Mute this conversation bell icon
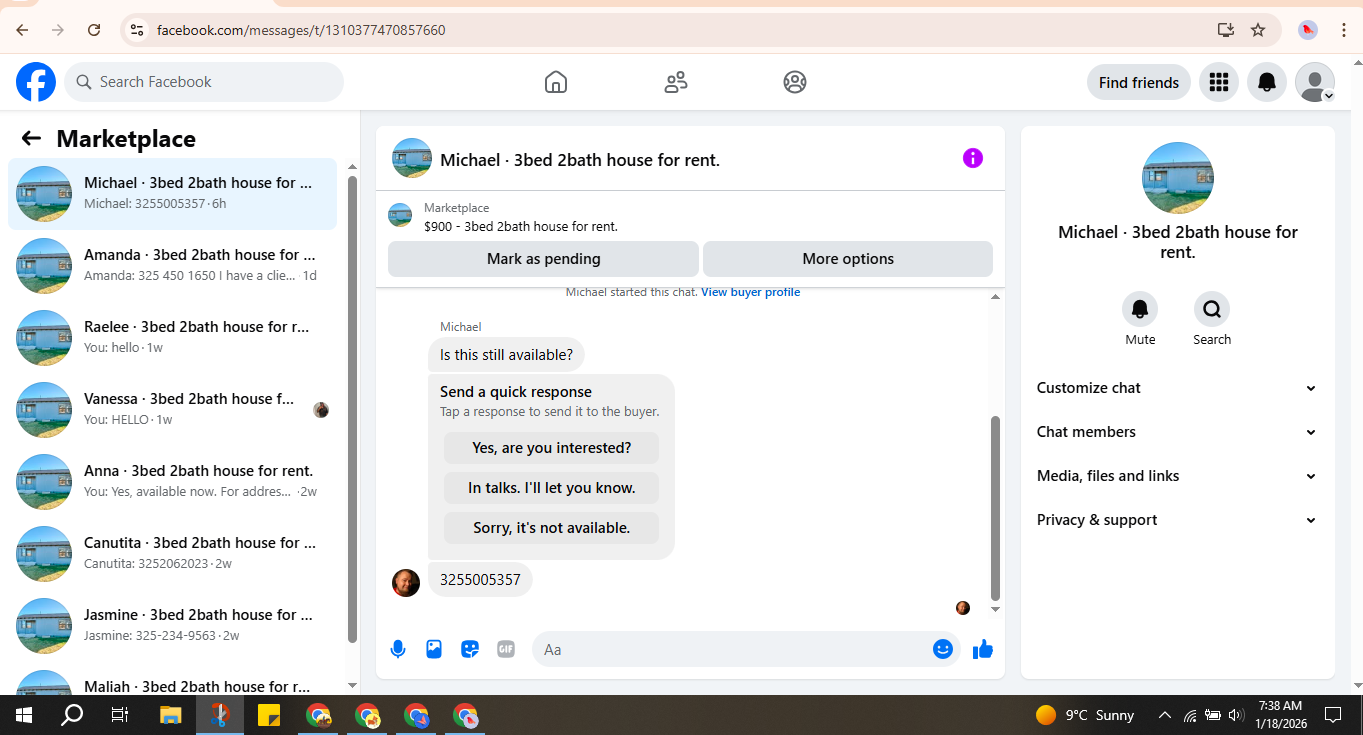This screenshot has height=735, width=1363. click(x=1140, y=309)
